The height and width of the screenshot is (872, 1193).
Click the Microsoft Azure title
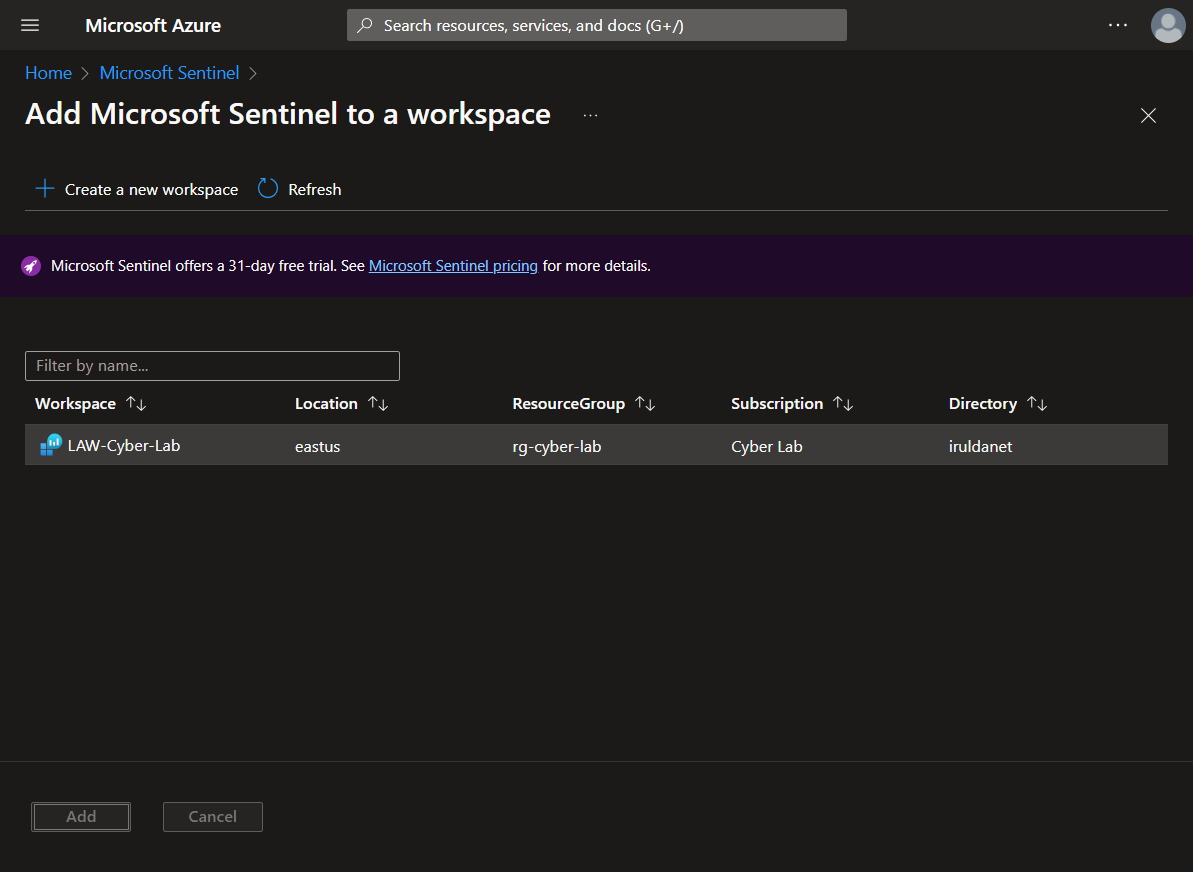153,25
